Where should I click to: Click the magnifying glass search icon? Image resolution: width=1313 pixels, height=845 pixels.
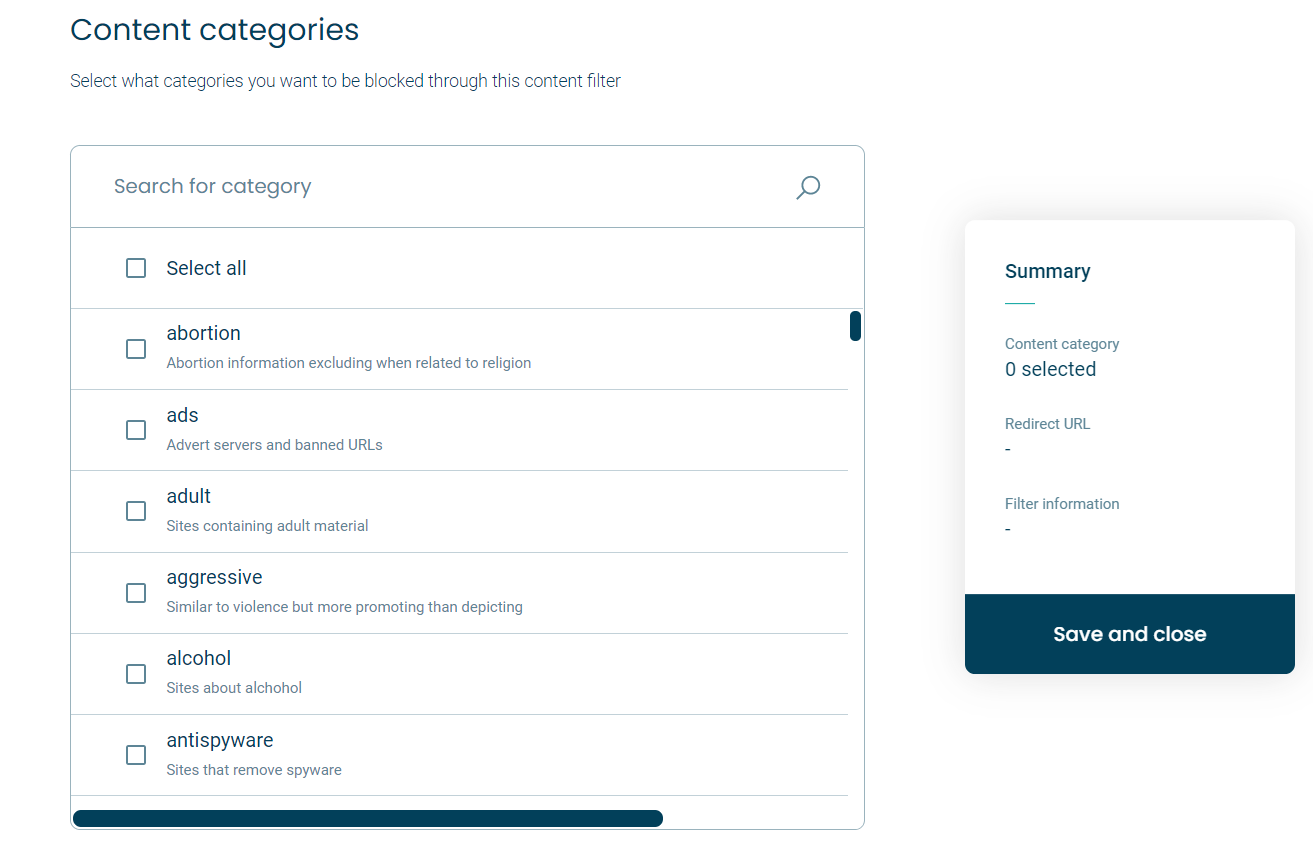808,187
